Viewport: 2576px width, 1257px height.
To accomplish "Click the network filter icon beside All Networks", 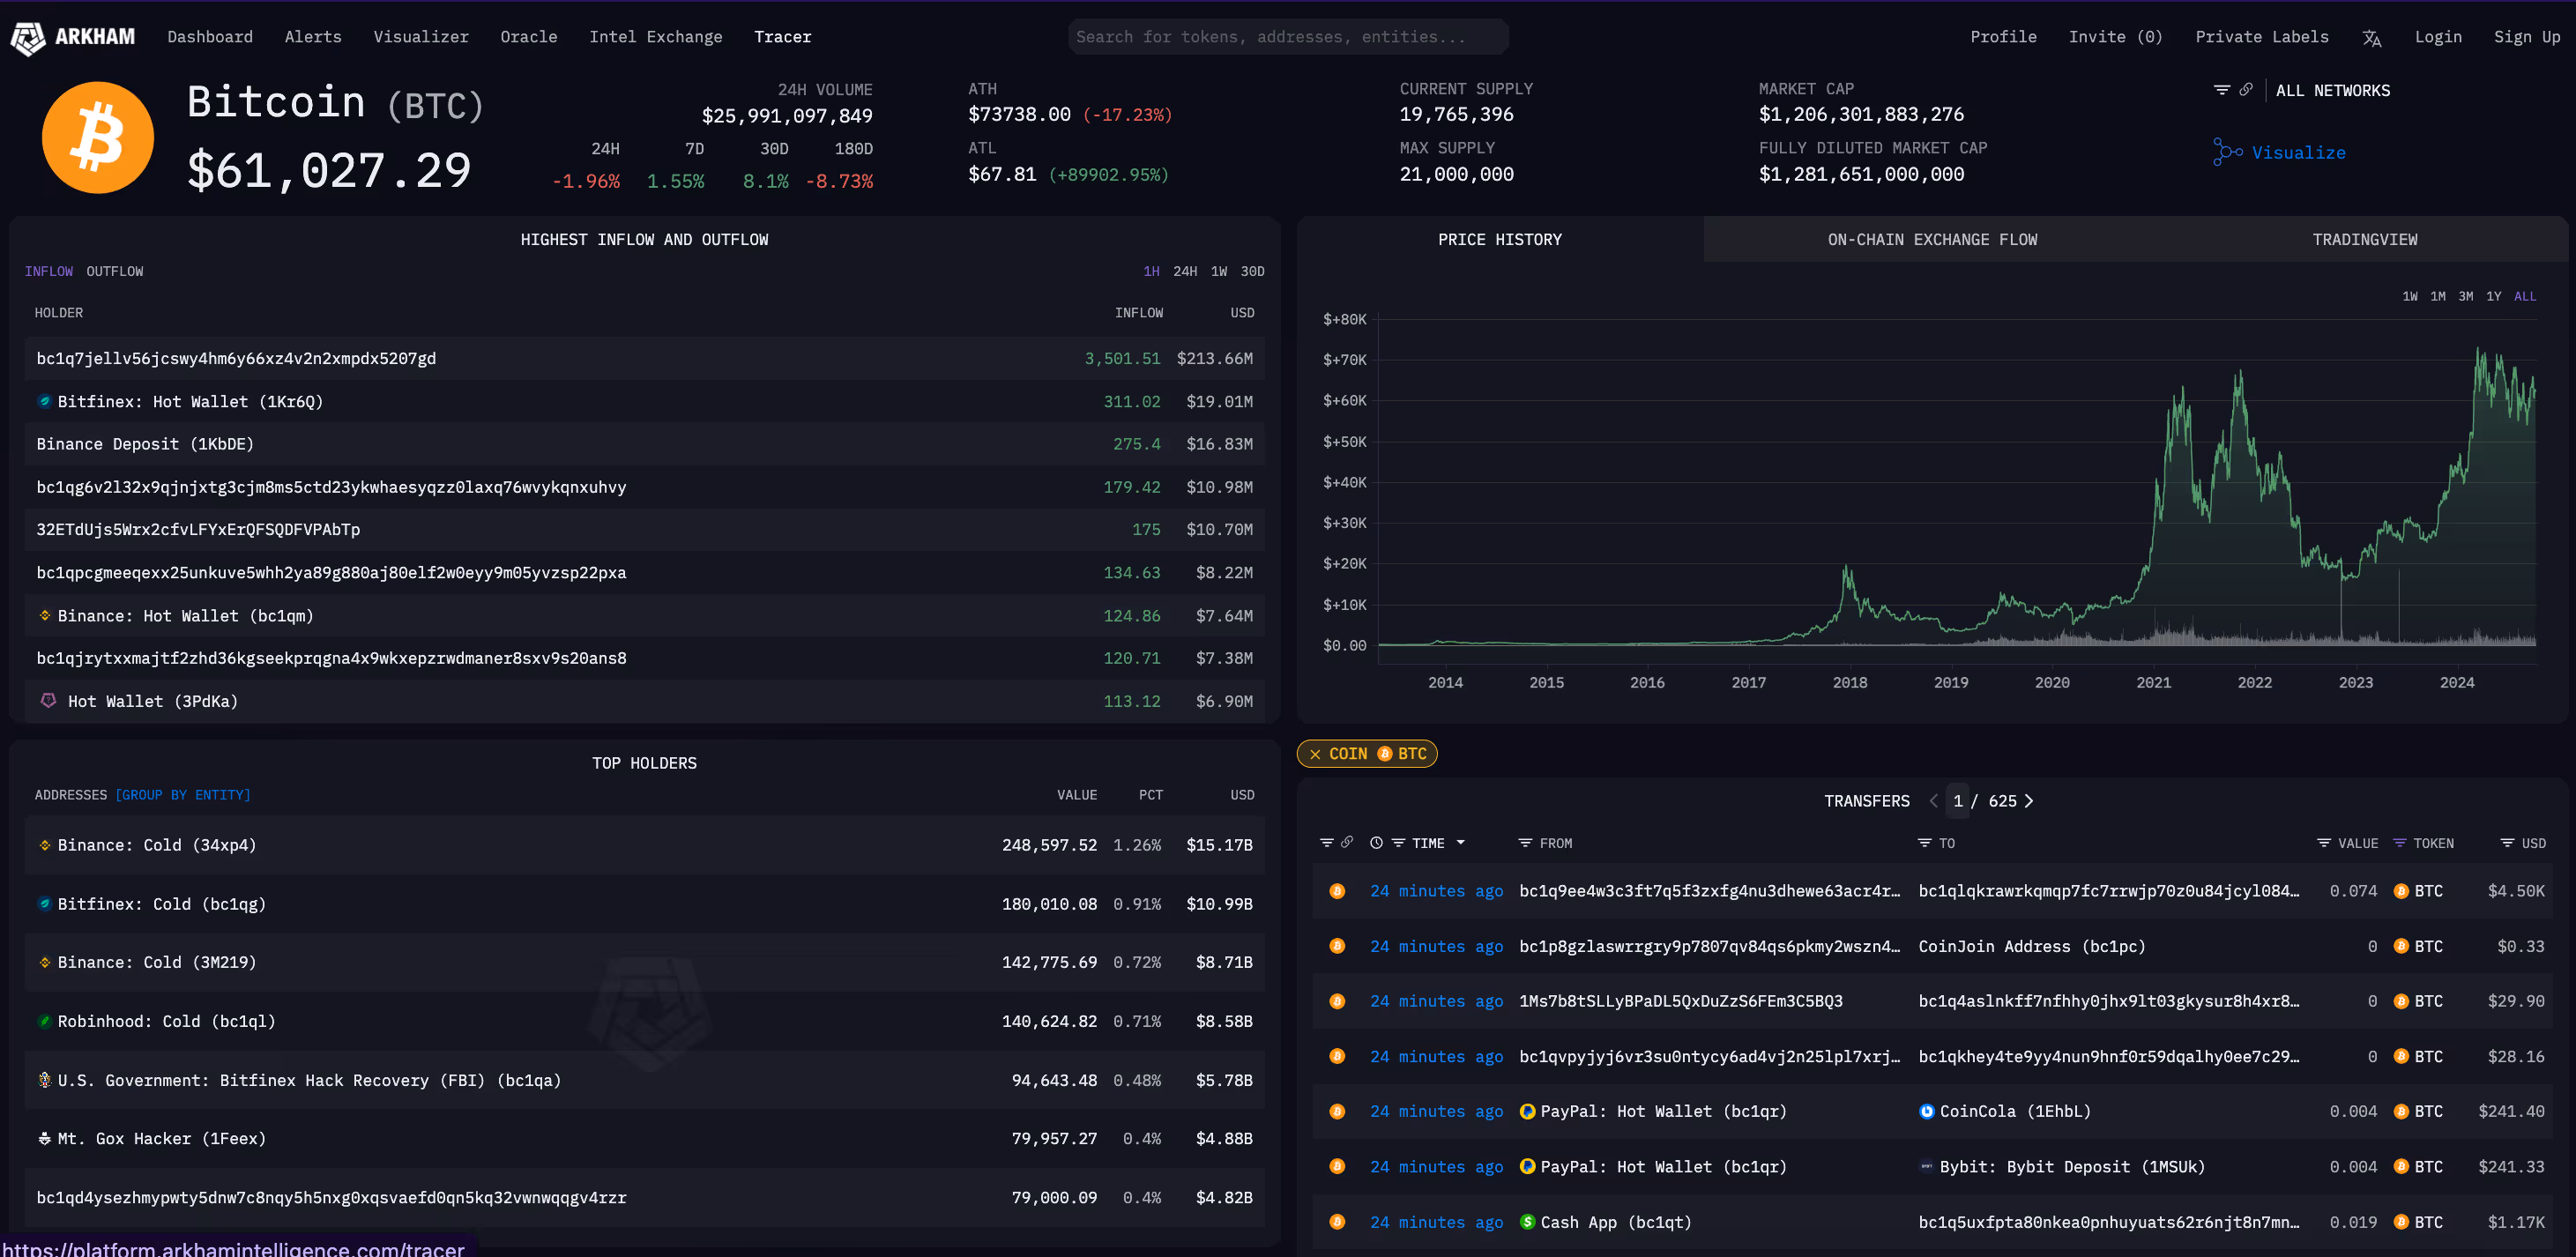I will click(x=2221, y=90).
